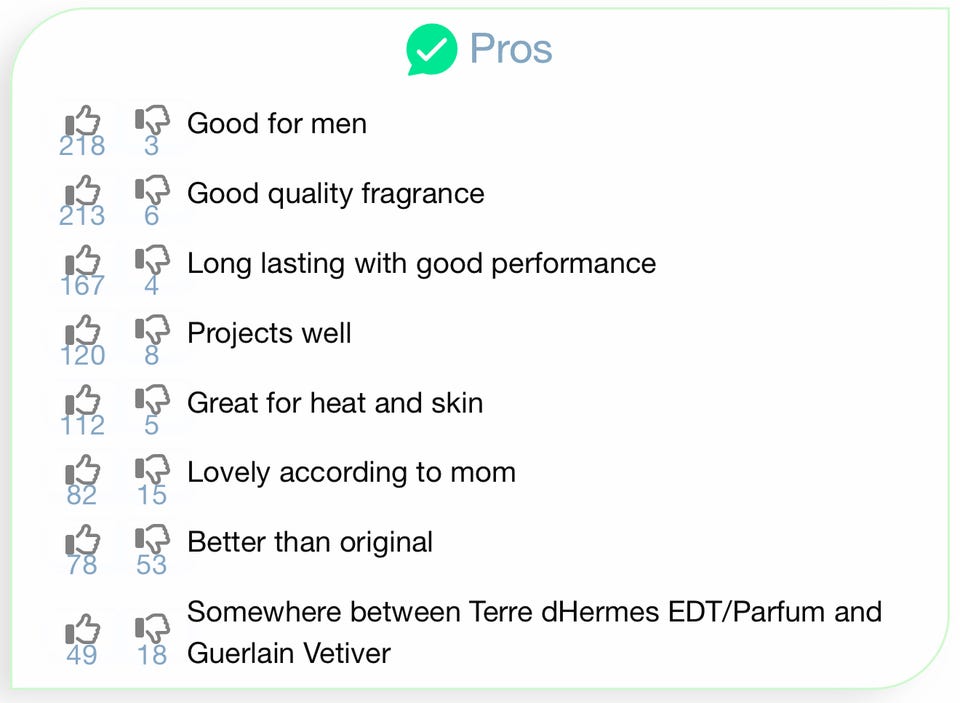This screenshot has width=960, height=703.
Task: Select the 'Better than original' text
Action: pyautogui.click(x=310, y=542)
